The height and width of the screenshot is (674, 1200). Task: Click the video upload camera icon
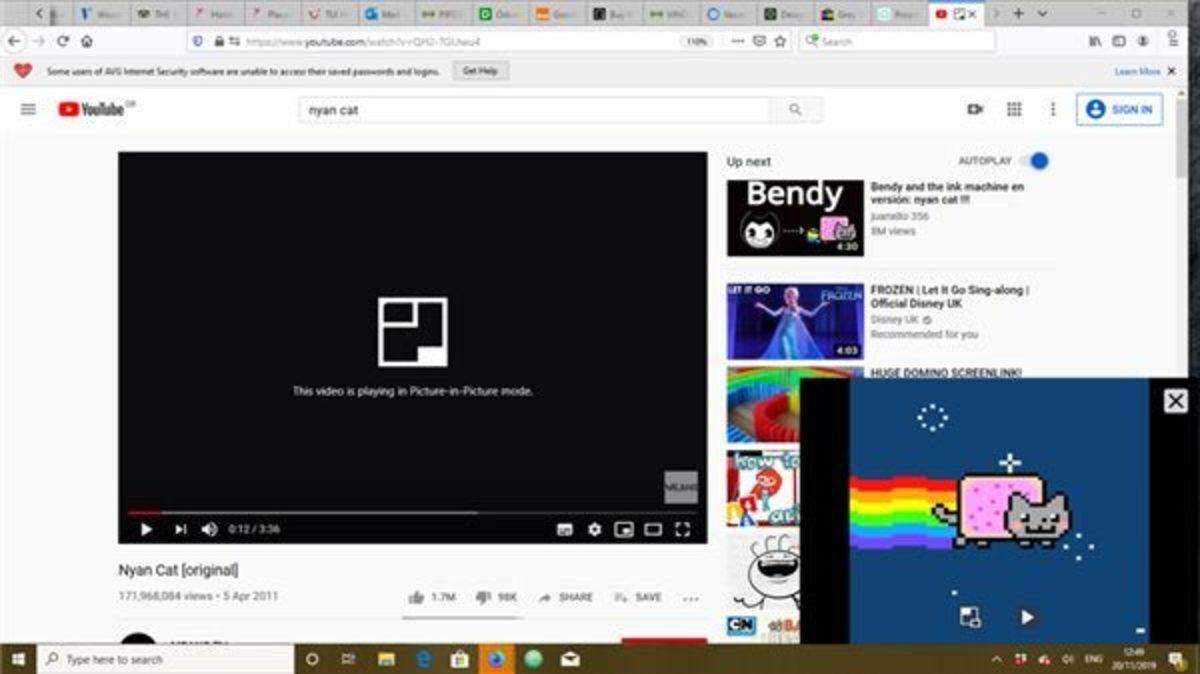[x=973, y=110]
